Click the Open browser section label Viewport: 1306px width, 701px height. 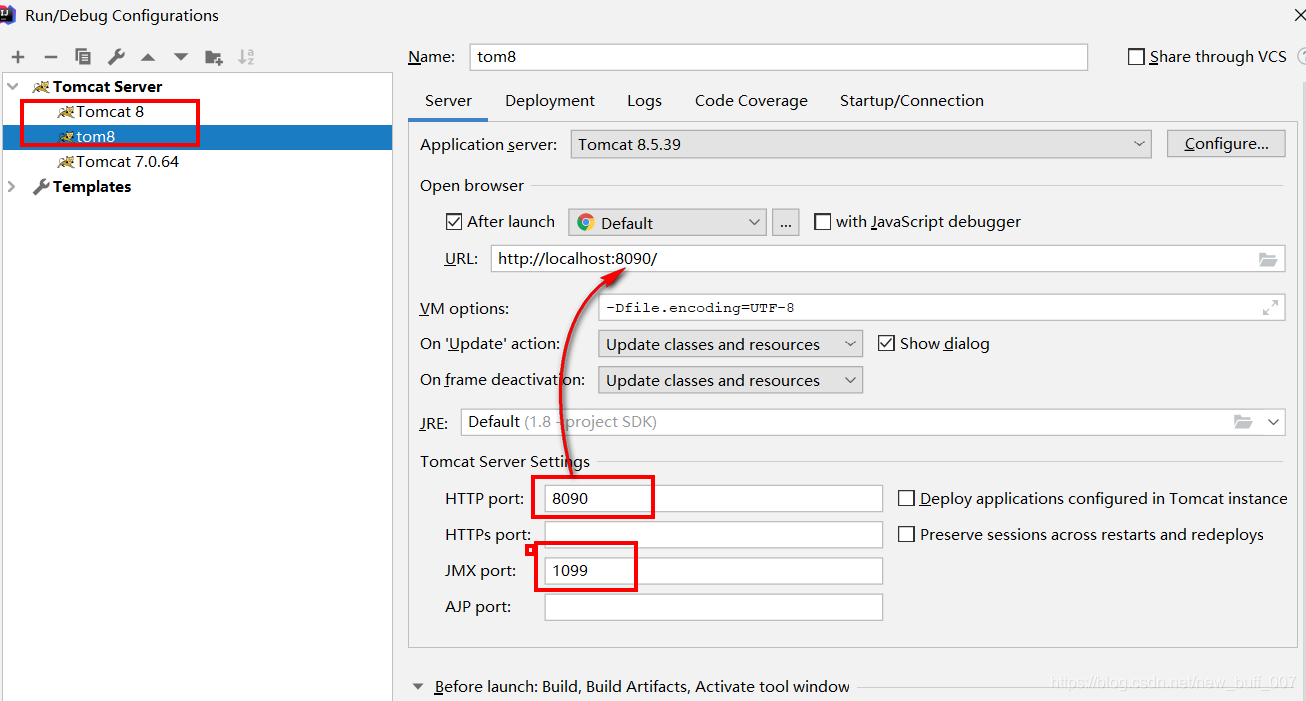click(x=472, y=186)
